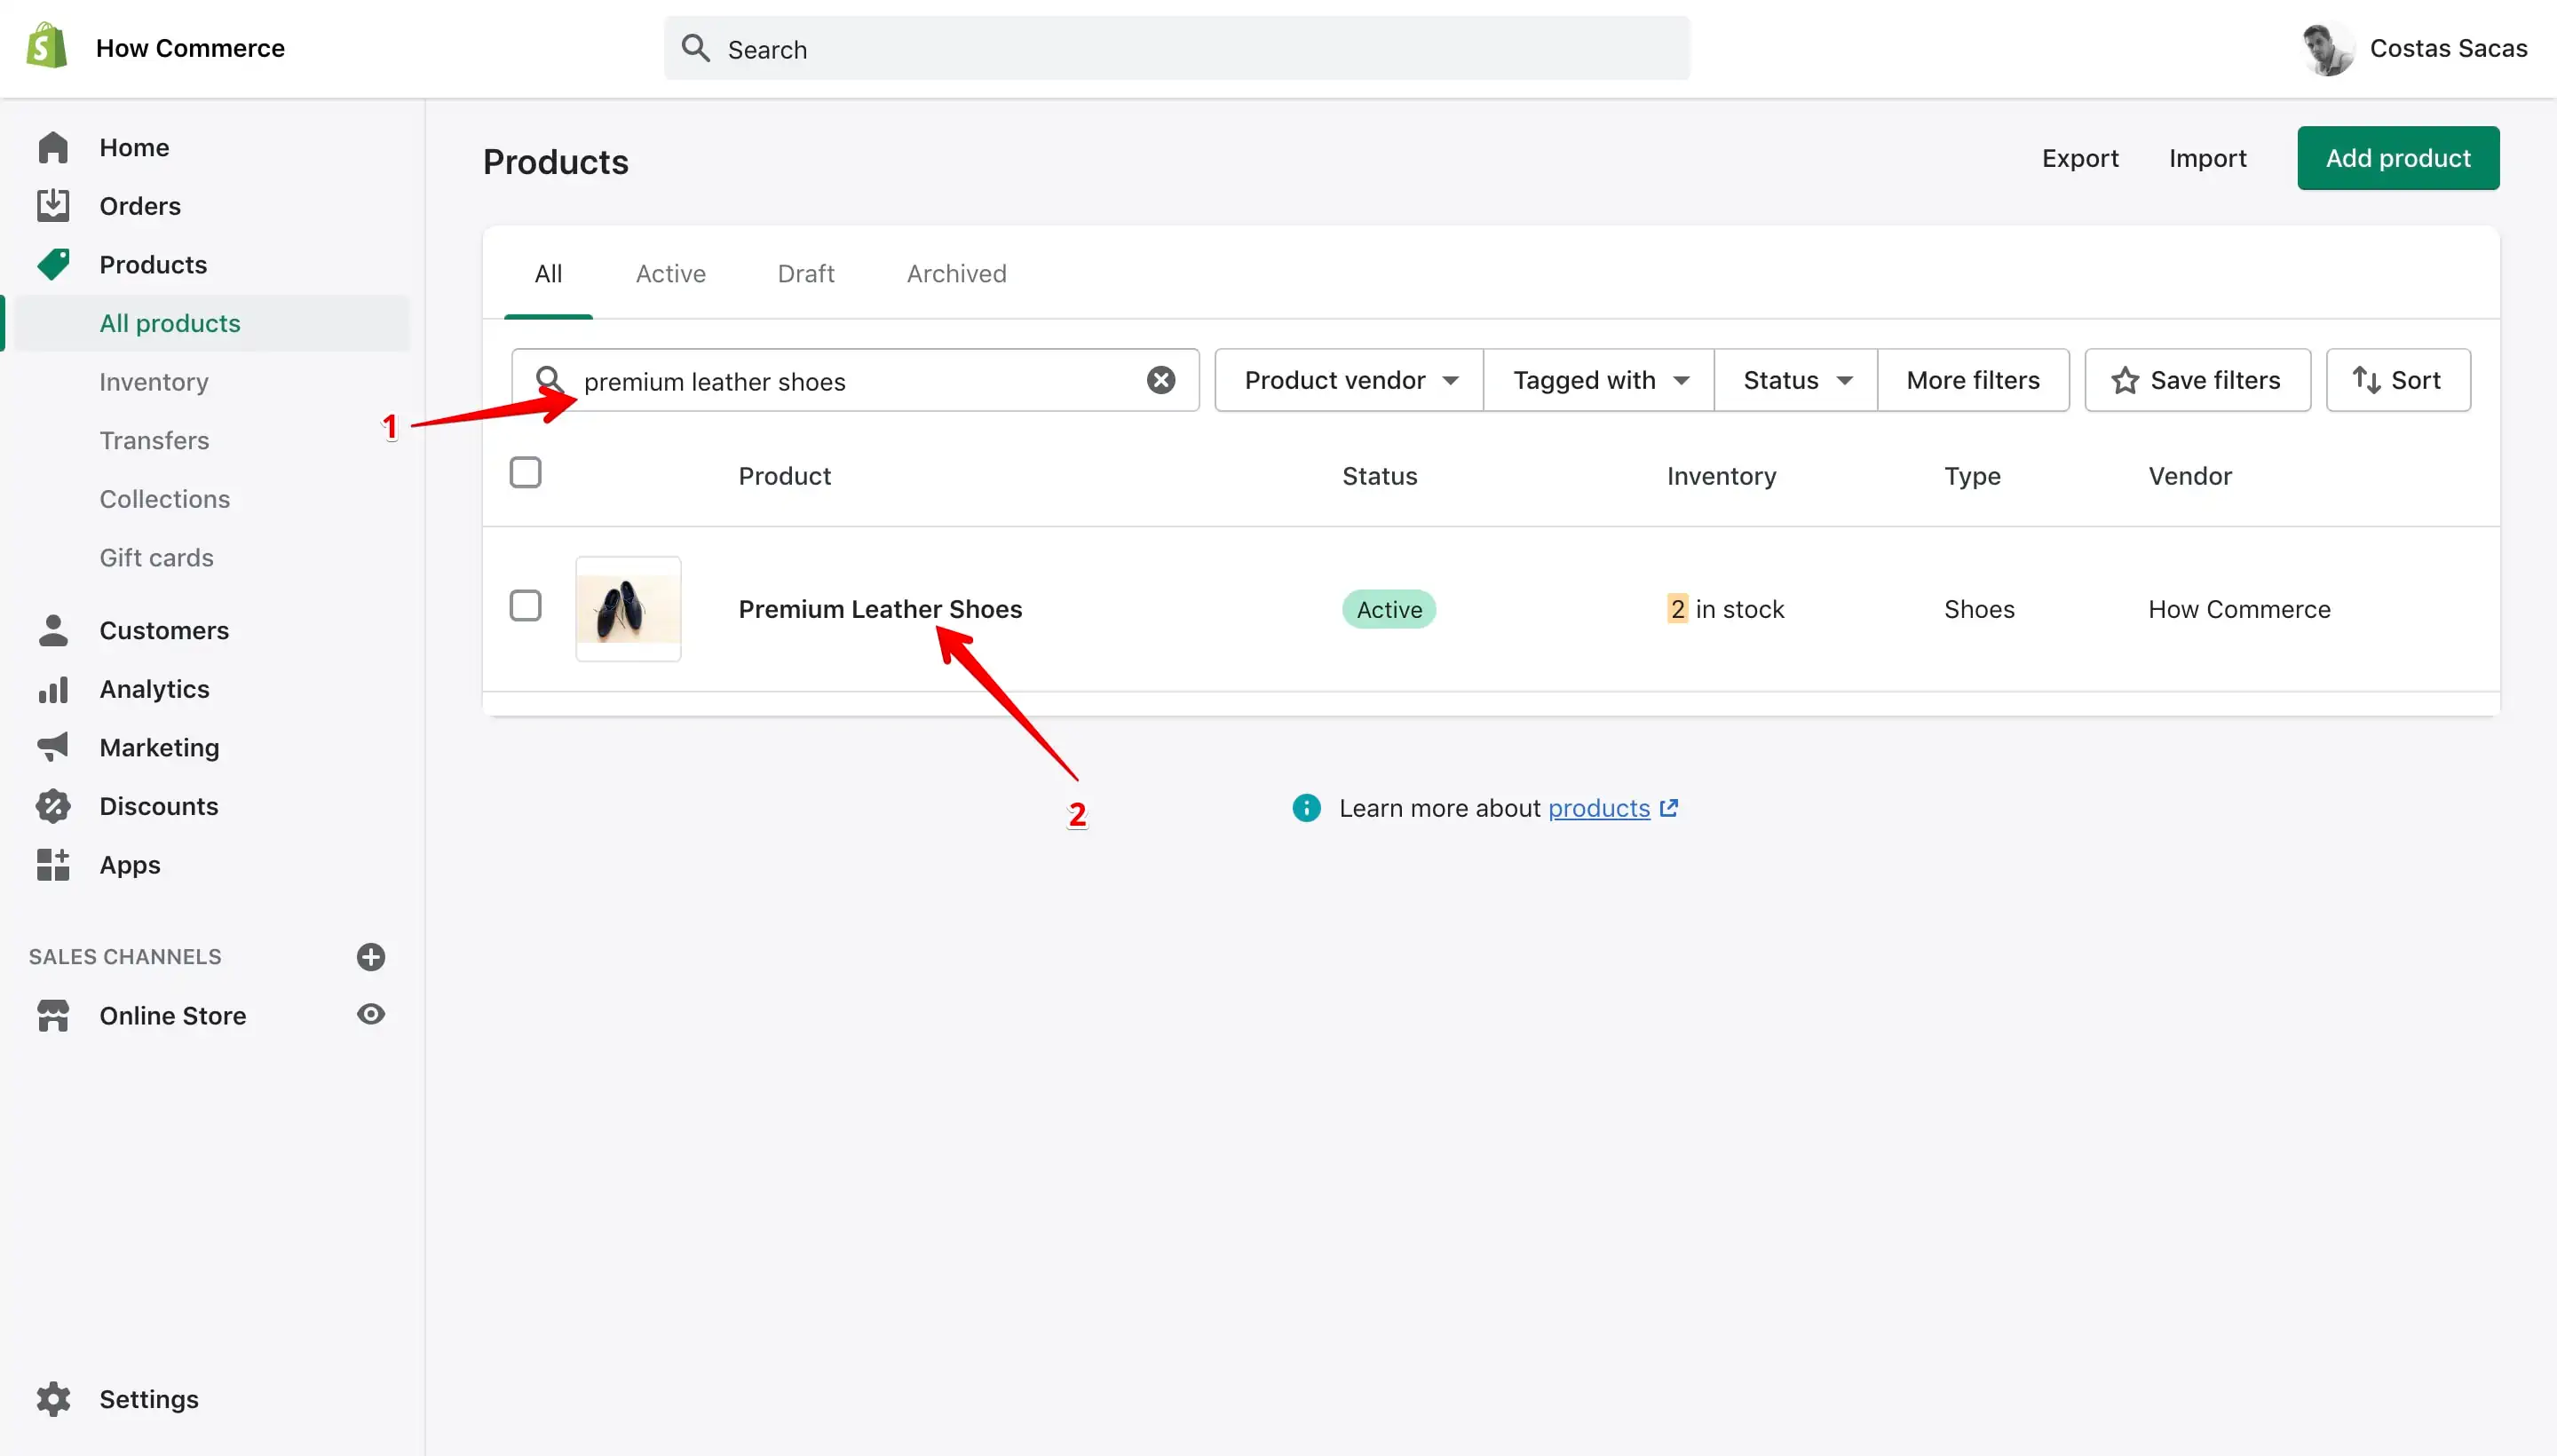This screenshot has width=2557, height=1456.
Task: Check the Premium Leather Shoes row checkbox
Action: (525, 605)
